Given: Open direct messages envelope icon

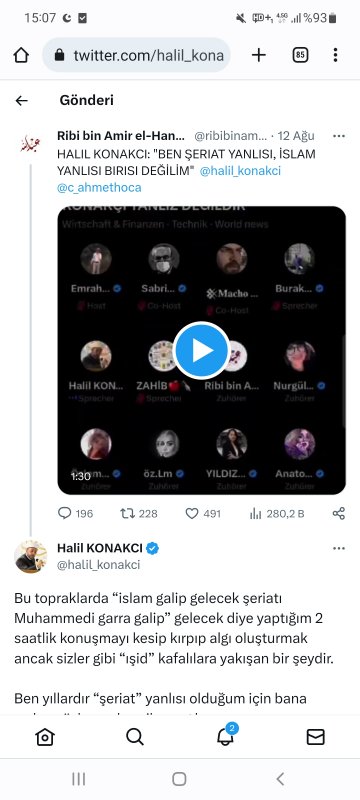Looking at the screenshot, I should coord(315,737).
